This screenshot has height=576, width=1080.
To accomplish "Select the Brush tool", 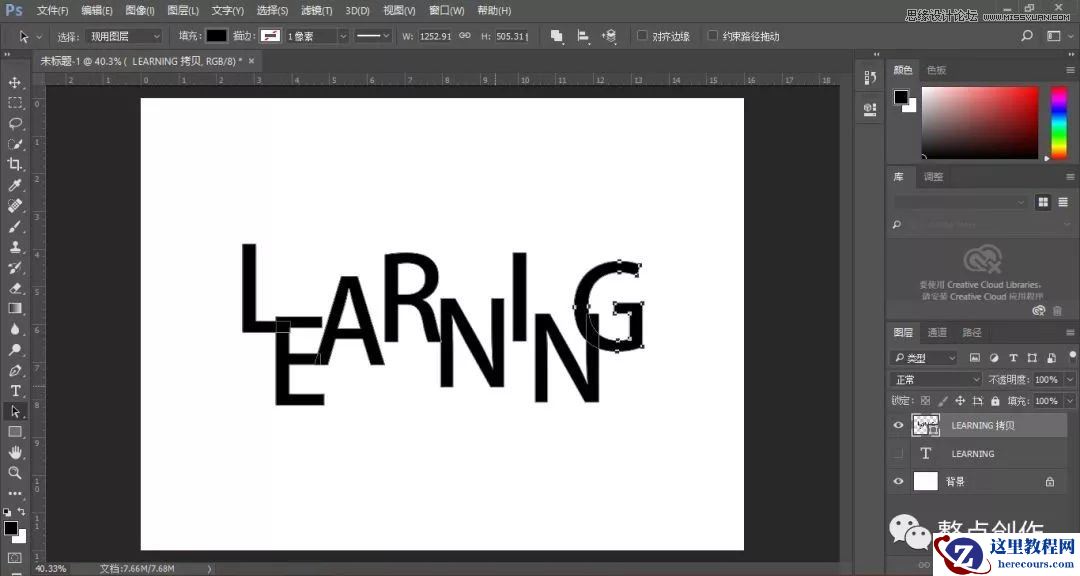I will [x=14, y=227].
